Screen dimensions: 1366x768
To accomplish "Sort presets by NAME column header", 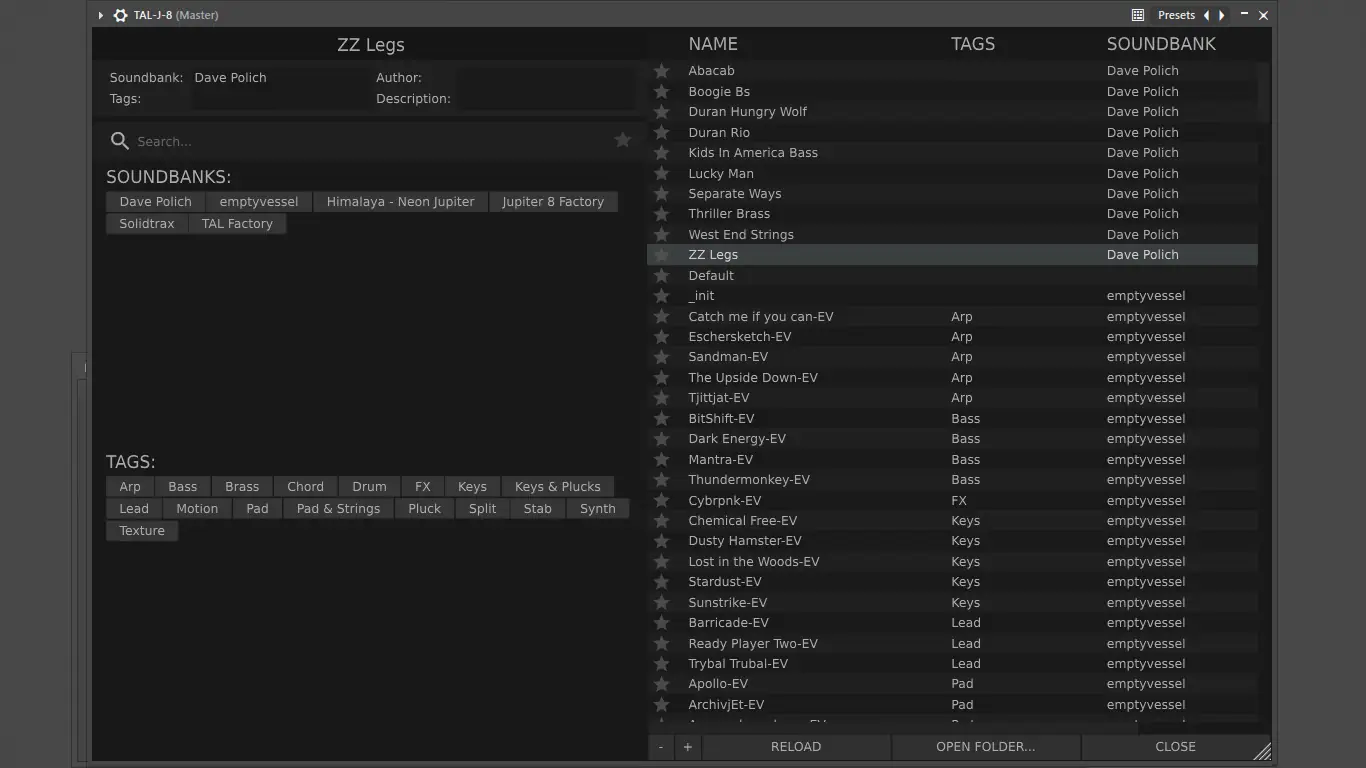I will [x=713, y=44].
